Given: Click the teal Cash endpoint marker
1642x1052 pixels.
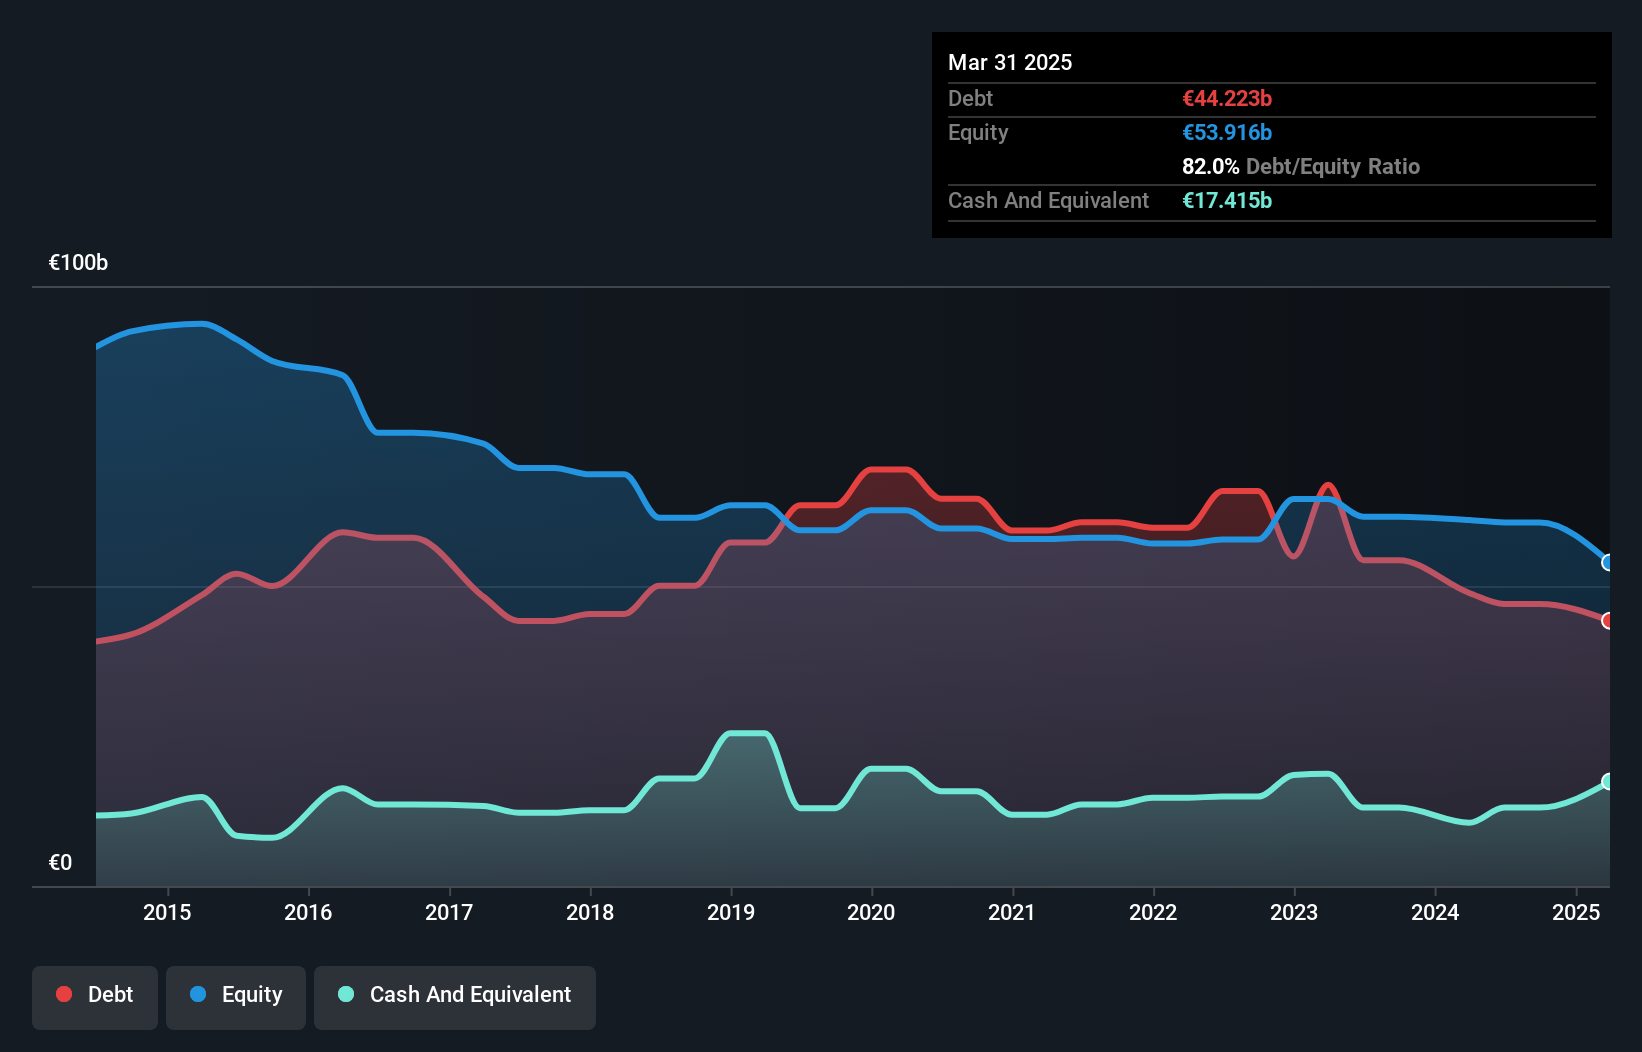Looking at the screenshot, I should click(x=1608, y=782).
